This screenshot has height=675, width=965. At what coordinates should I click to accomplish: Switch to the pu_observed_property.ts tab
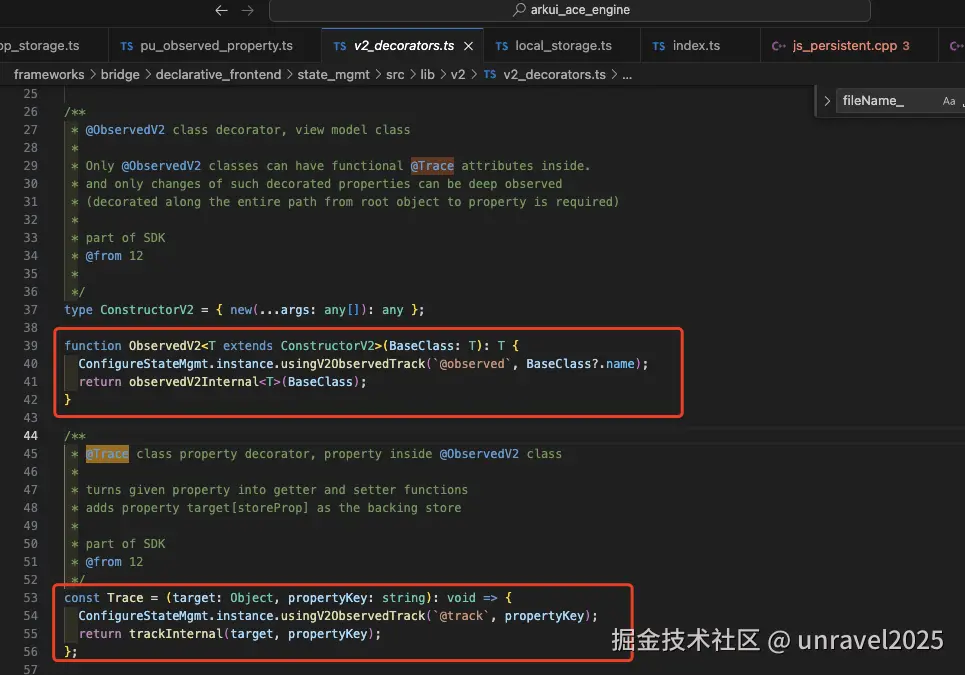point(215,46)
